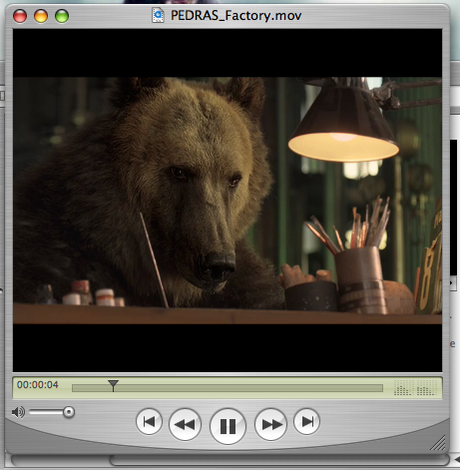Jump to the end of the movie
Image resolution: width=460 pixels, height=470 pixels.
click(307, 422)
